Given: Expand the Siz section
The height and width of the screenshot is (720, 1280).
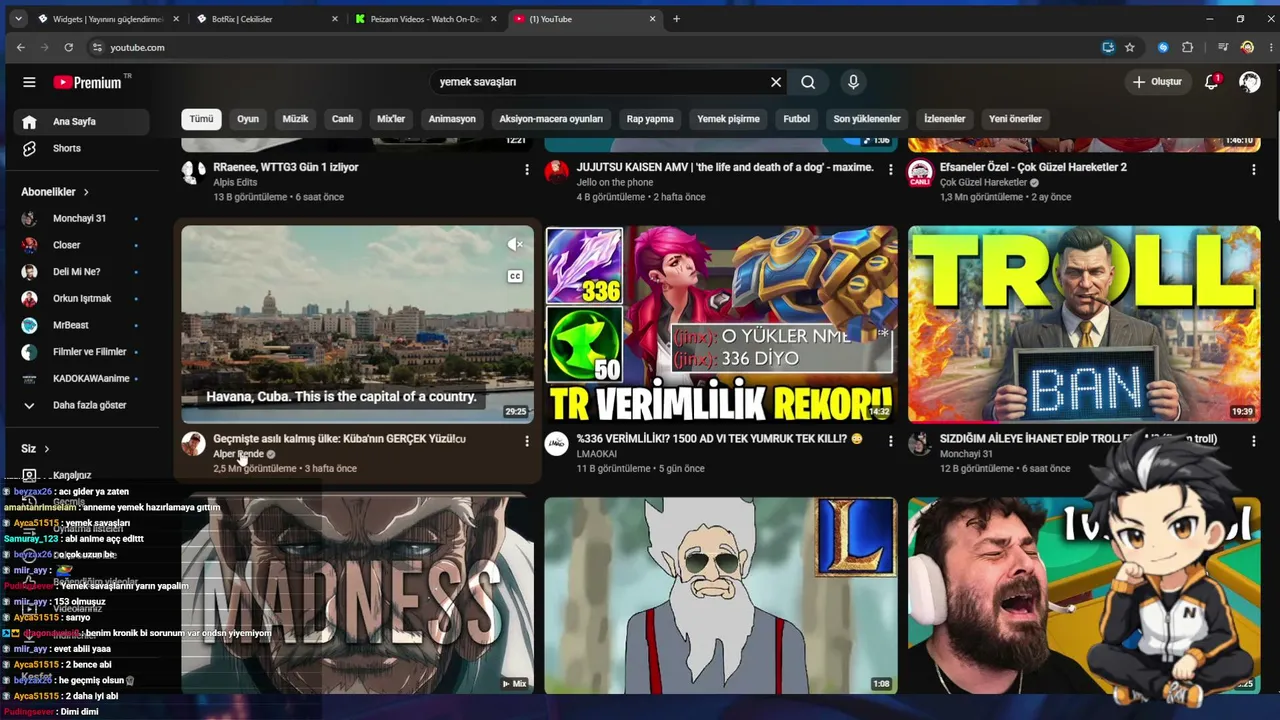Looking at the screenshot, I should (36, 449).
